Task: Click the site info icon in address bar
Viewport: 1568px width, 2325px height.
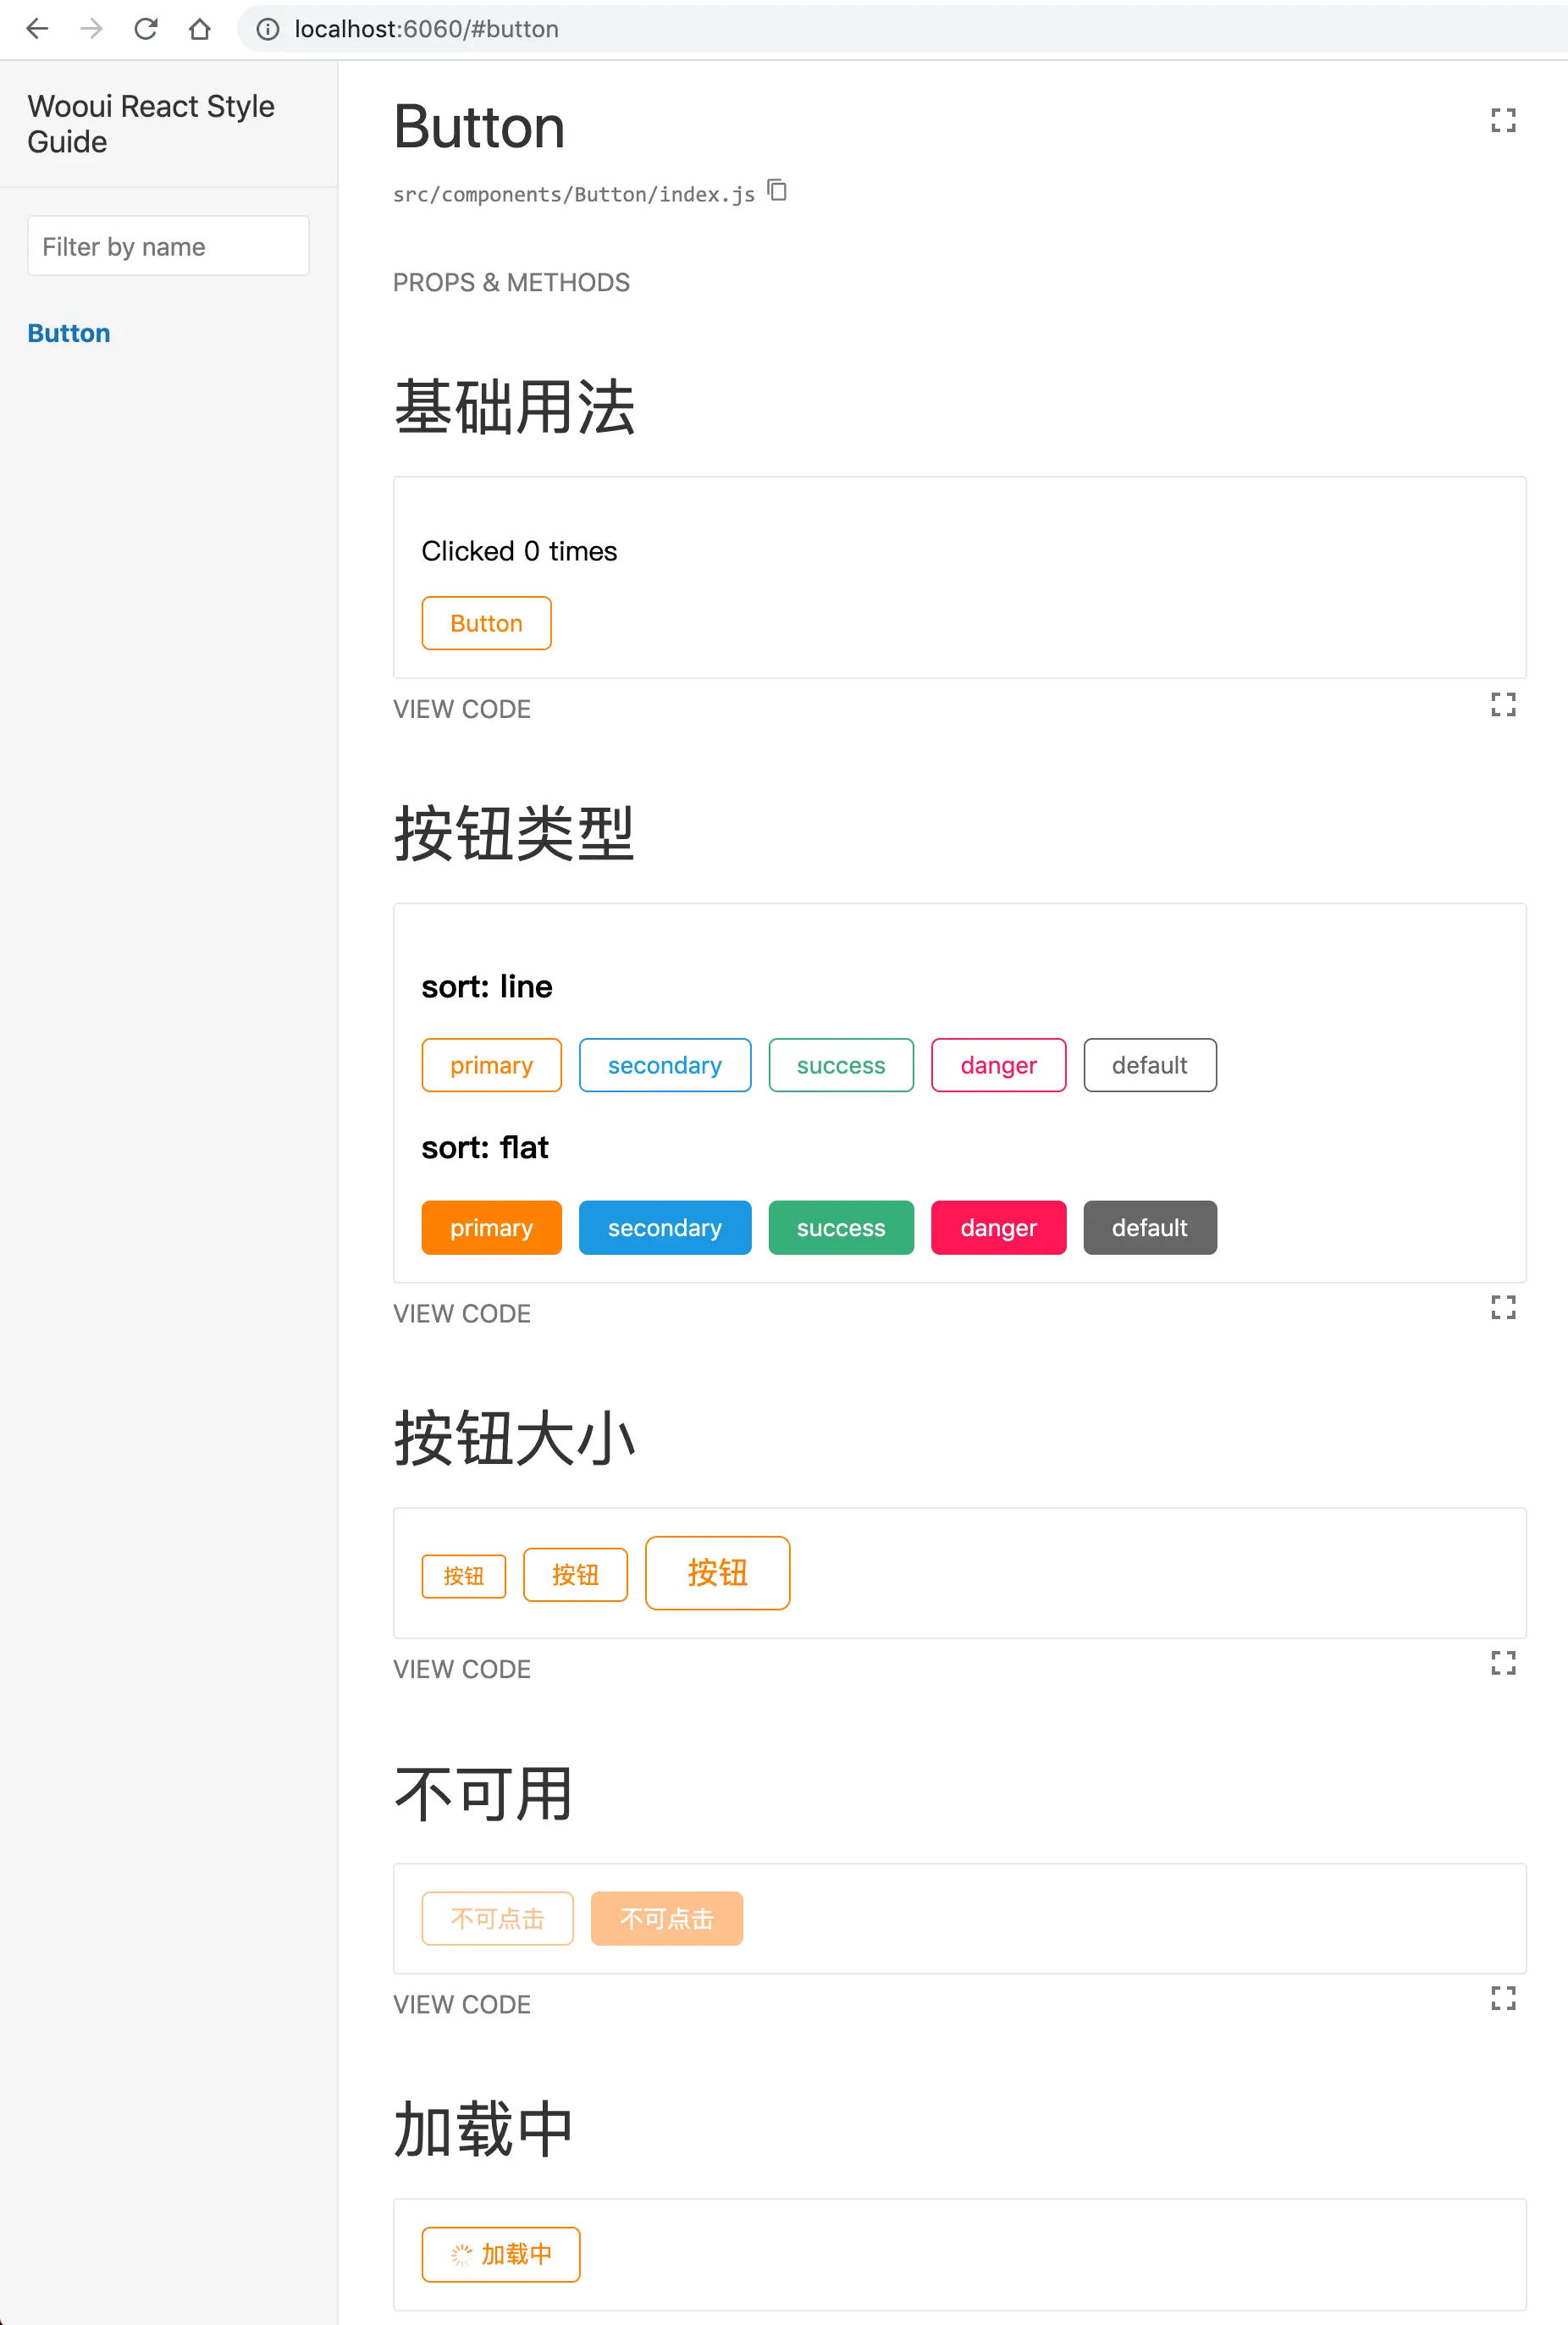Action: [x=267, y=29]
